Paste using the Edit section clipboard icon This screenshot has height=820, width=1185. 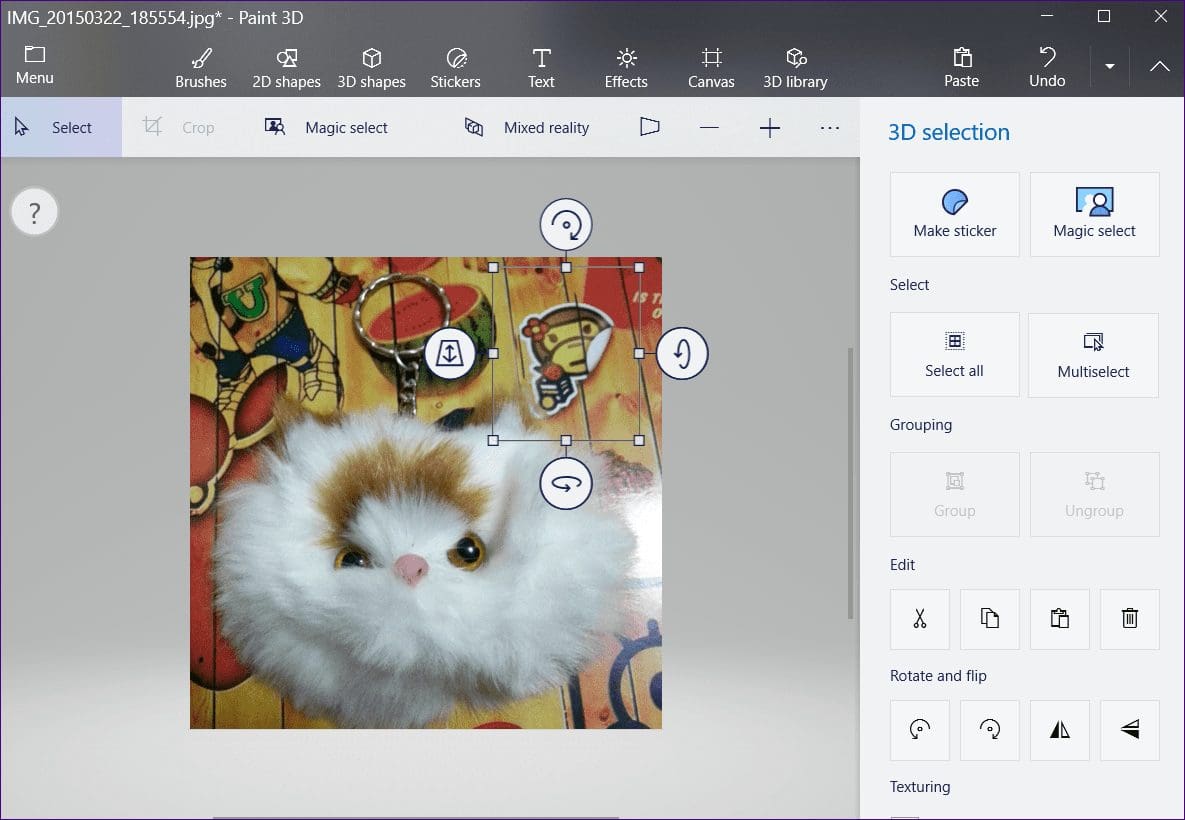click(1060, 619)
